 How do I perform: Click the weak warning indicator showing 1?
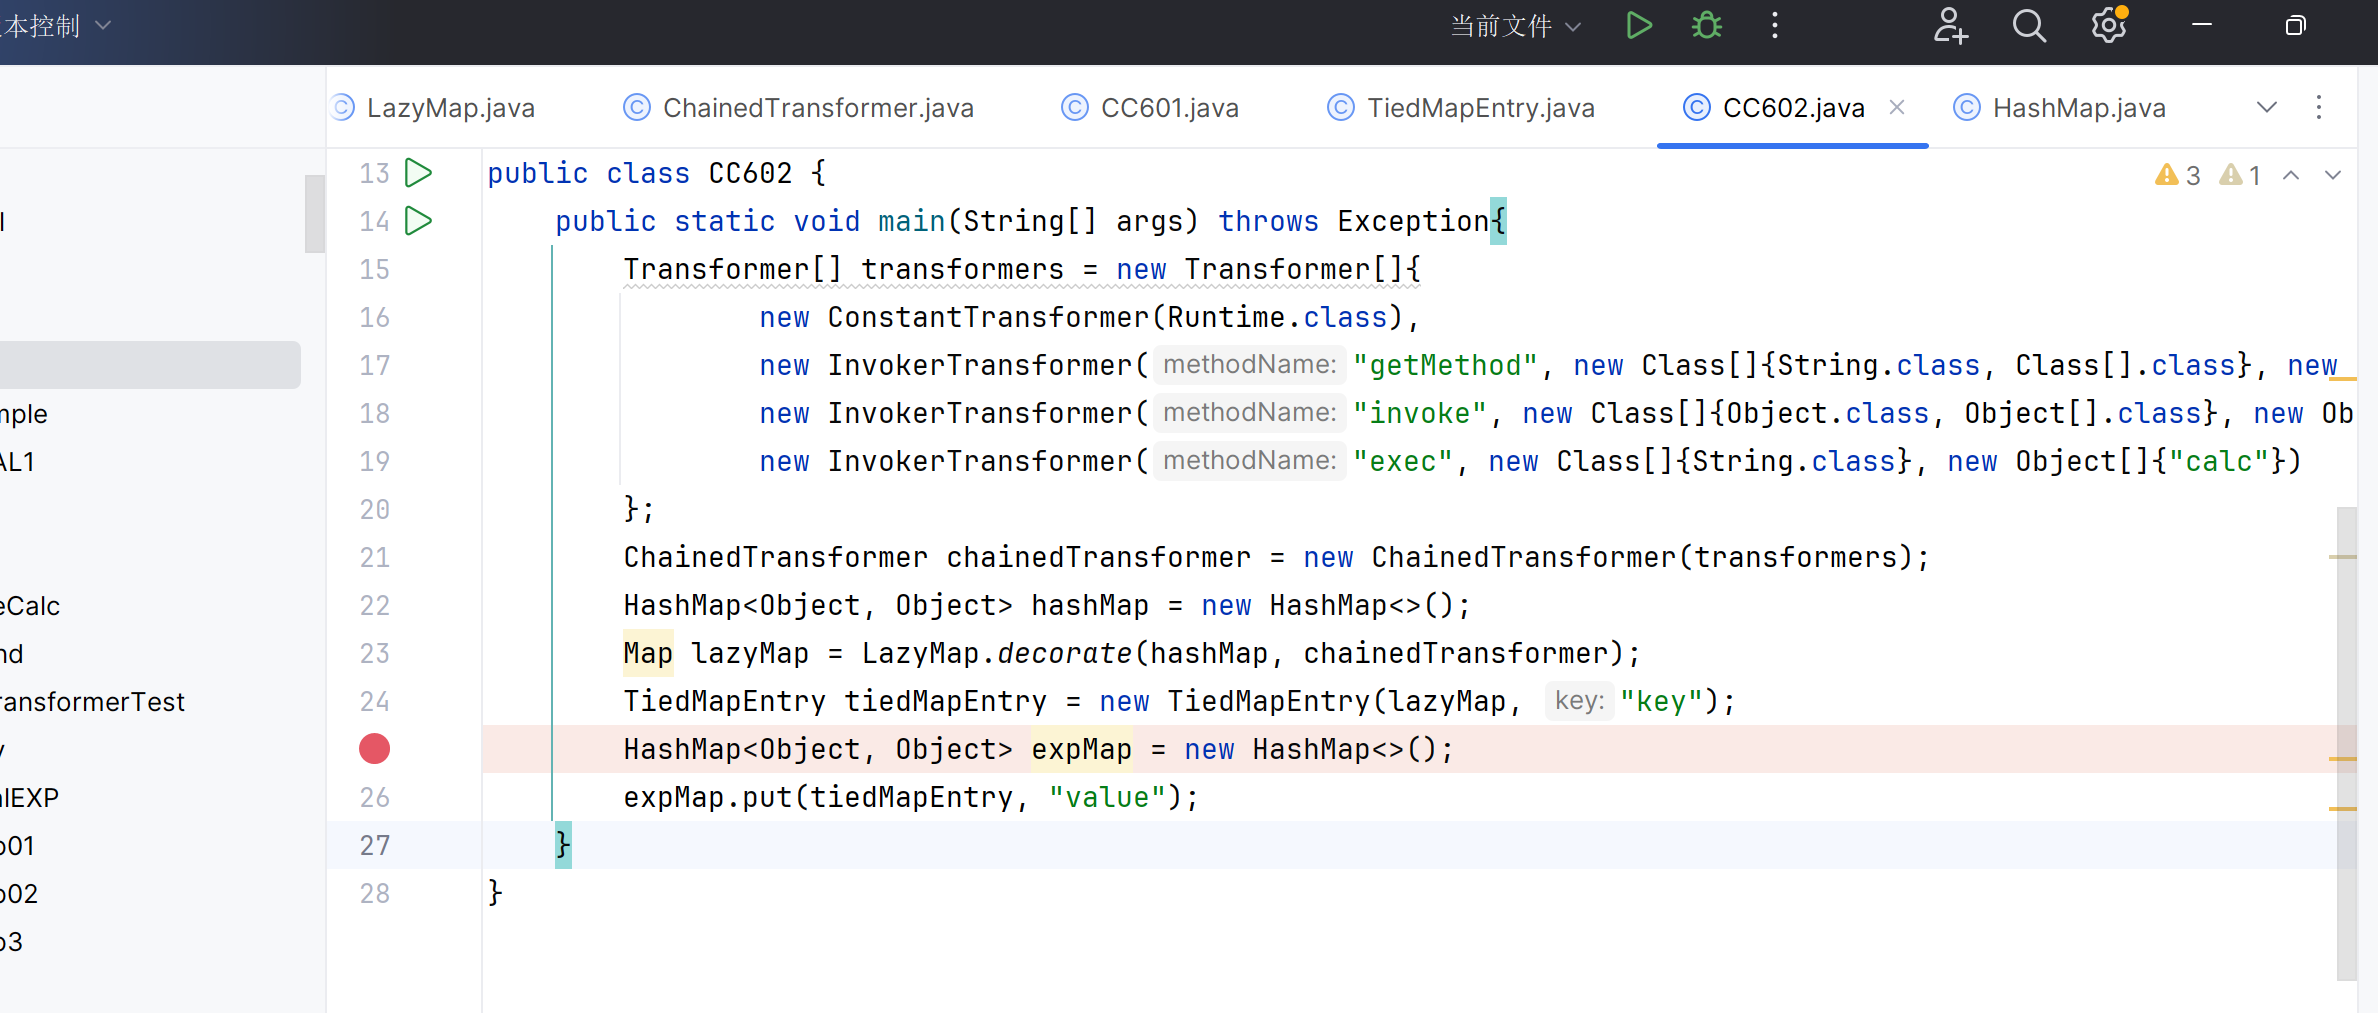2240,176
